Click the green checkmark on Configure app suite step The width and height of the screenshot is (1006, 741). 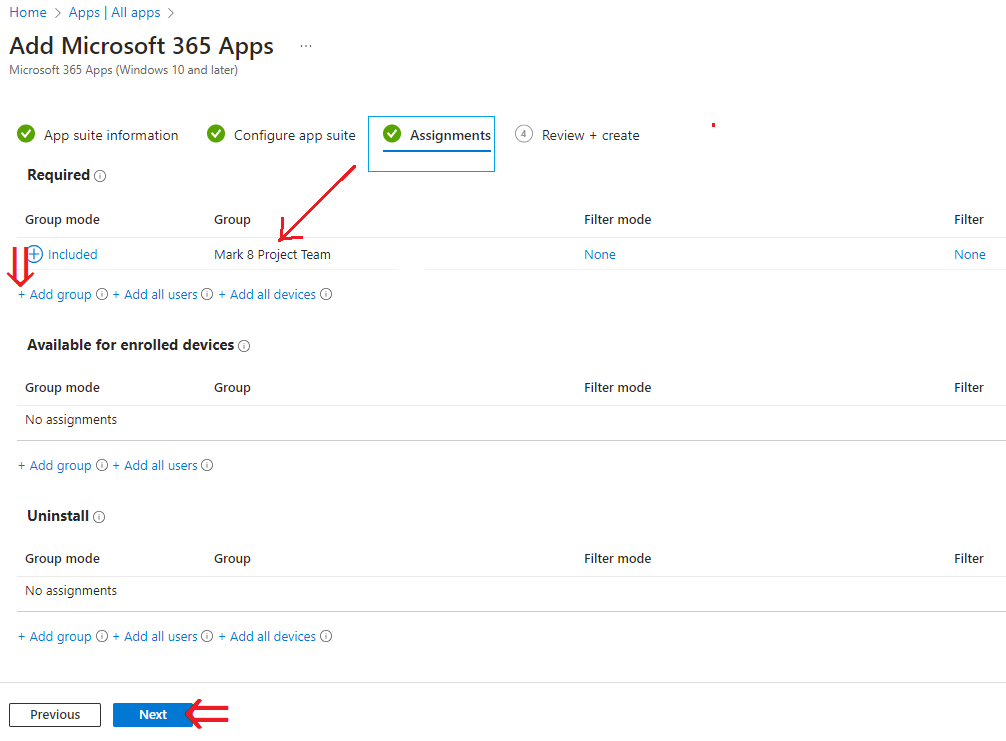pos(216,132)
